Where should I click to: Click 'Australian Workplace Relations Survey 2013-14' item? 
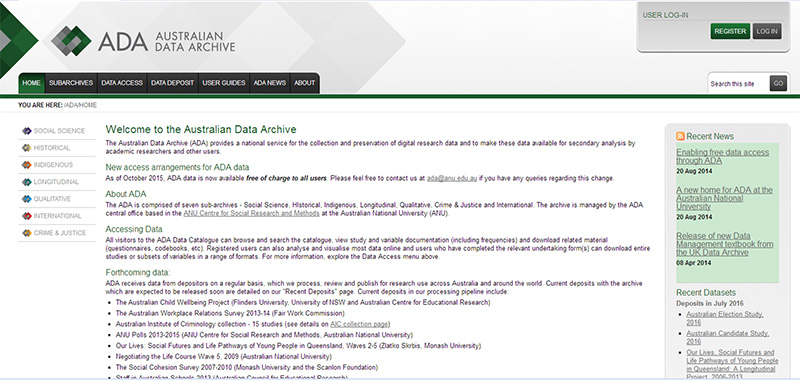230,313
